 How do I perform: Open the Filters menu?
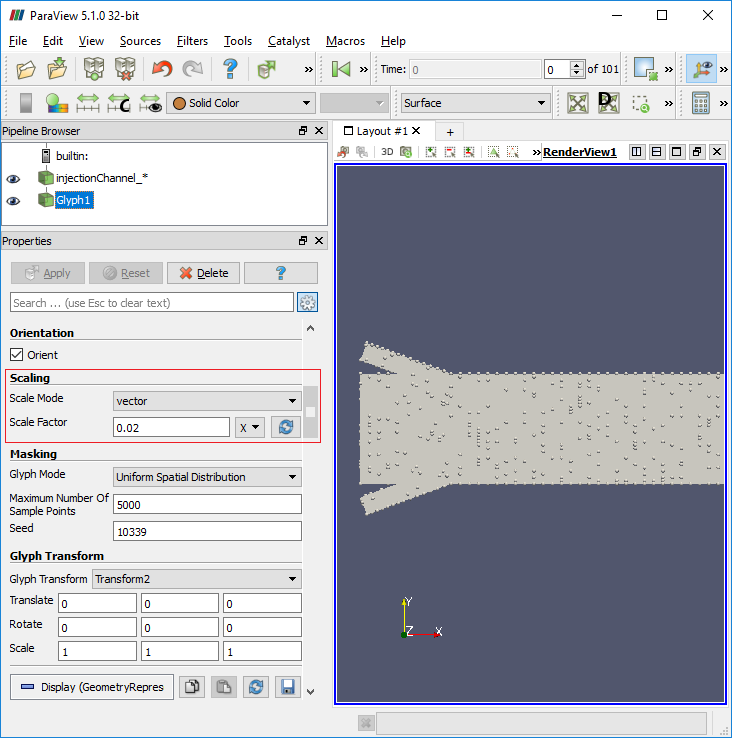tap(192, 41)
